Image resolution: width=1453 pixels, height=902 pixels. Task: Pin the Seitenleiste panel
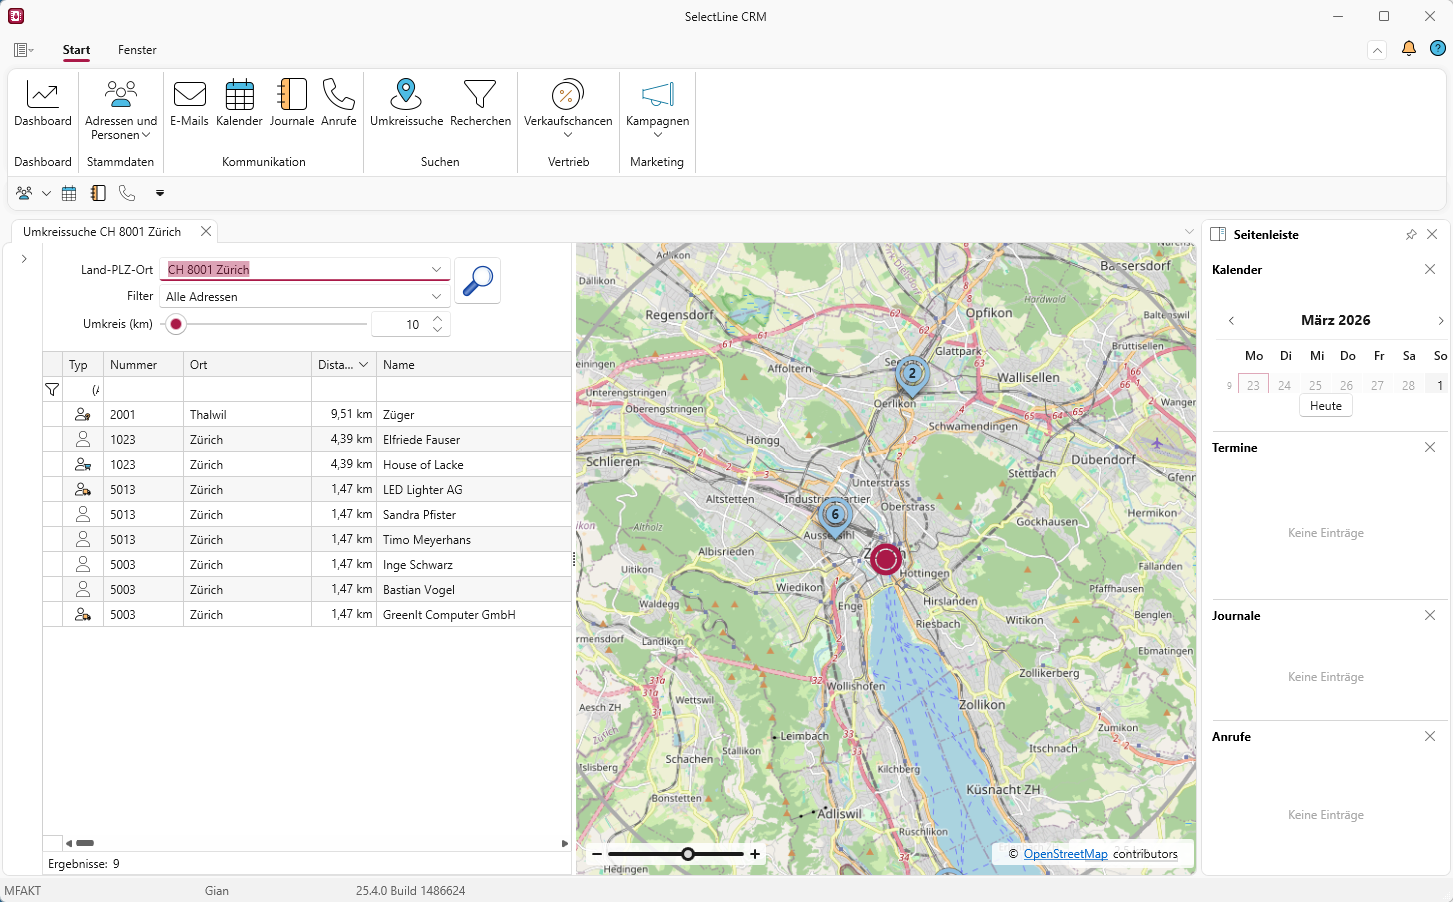point(1411,235)
